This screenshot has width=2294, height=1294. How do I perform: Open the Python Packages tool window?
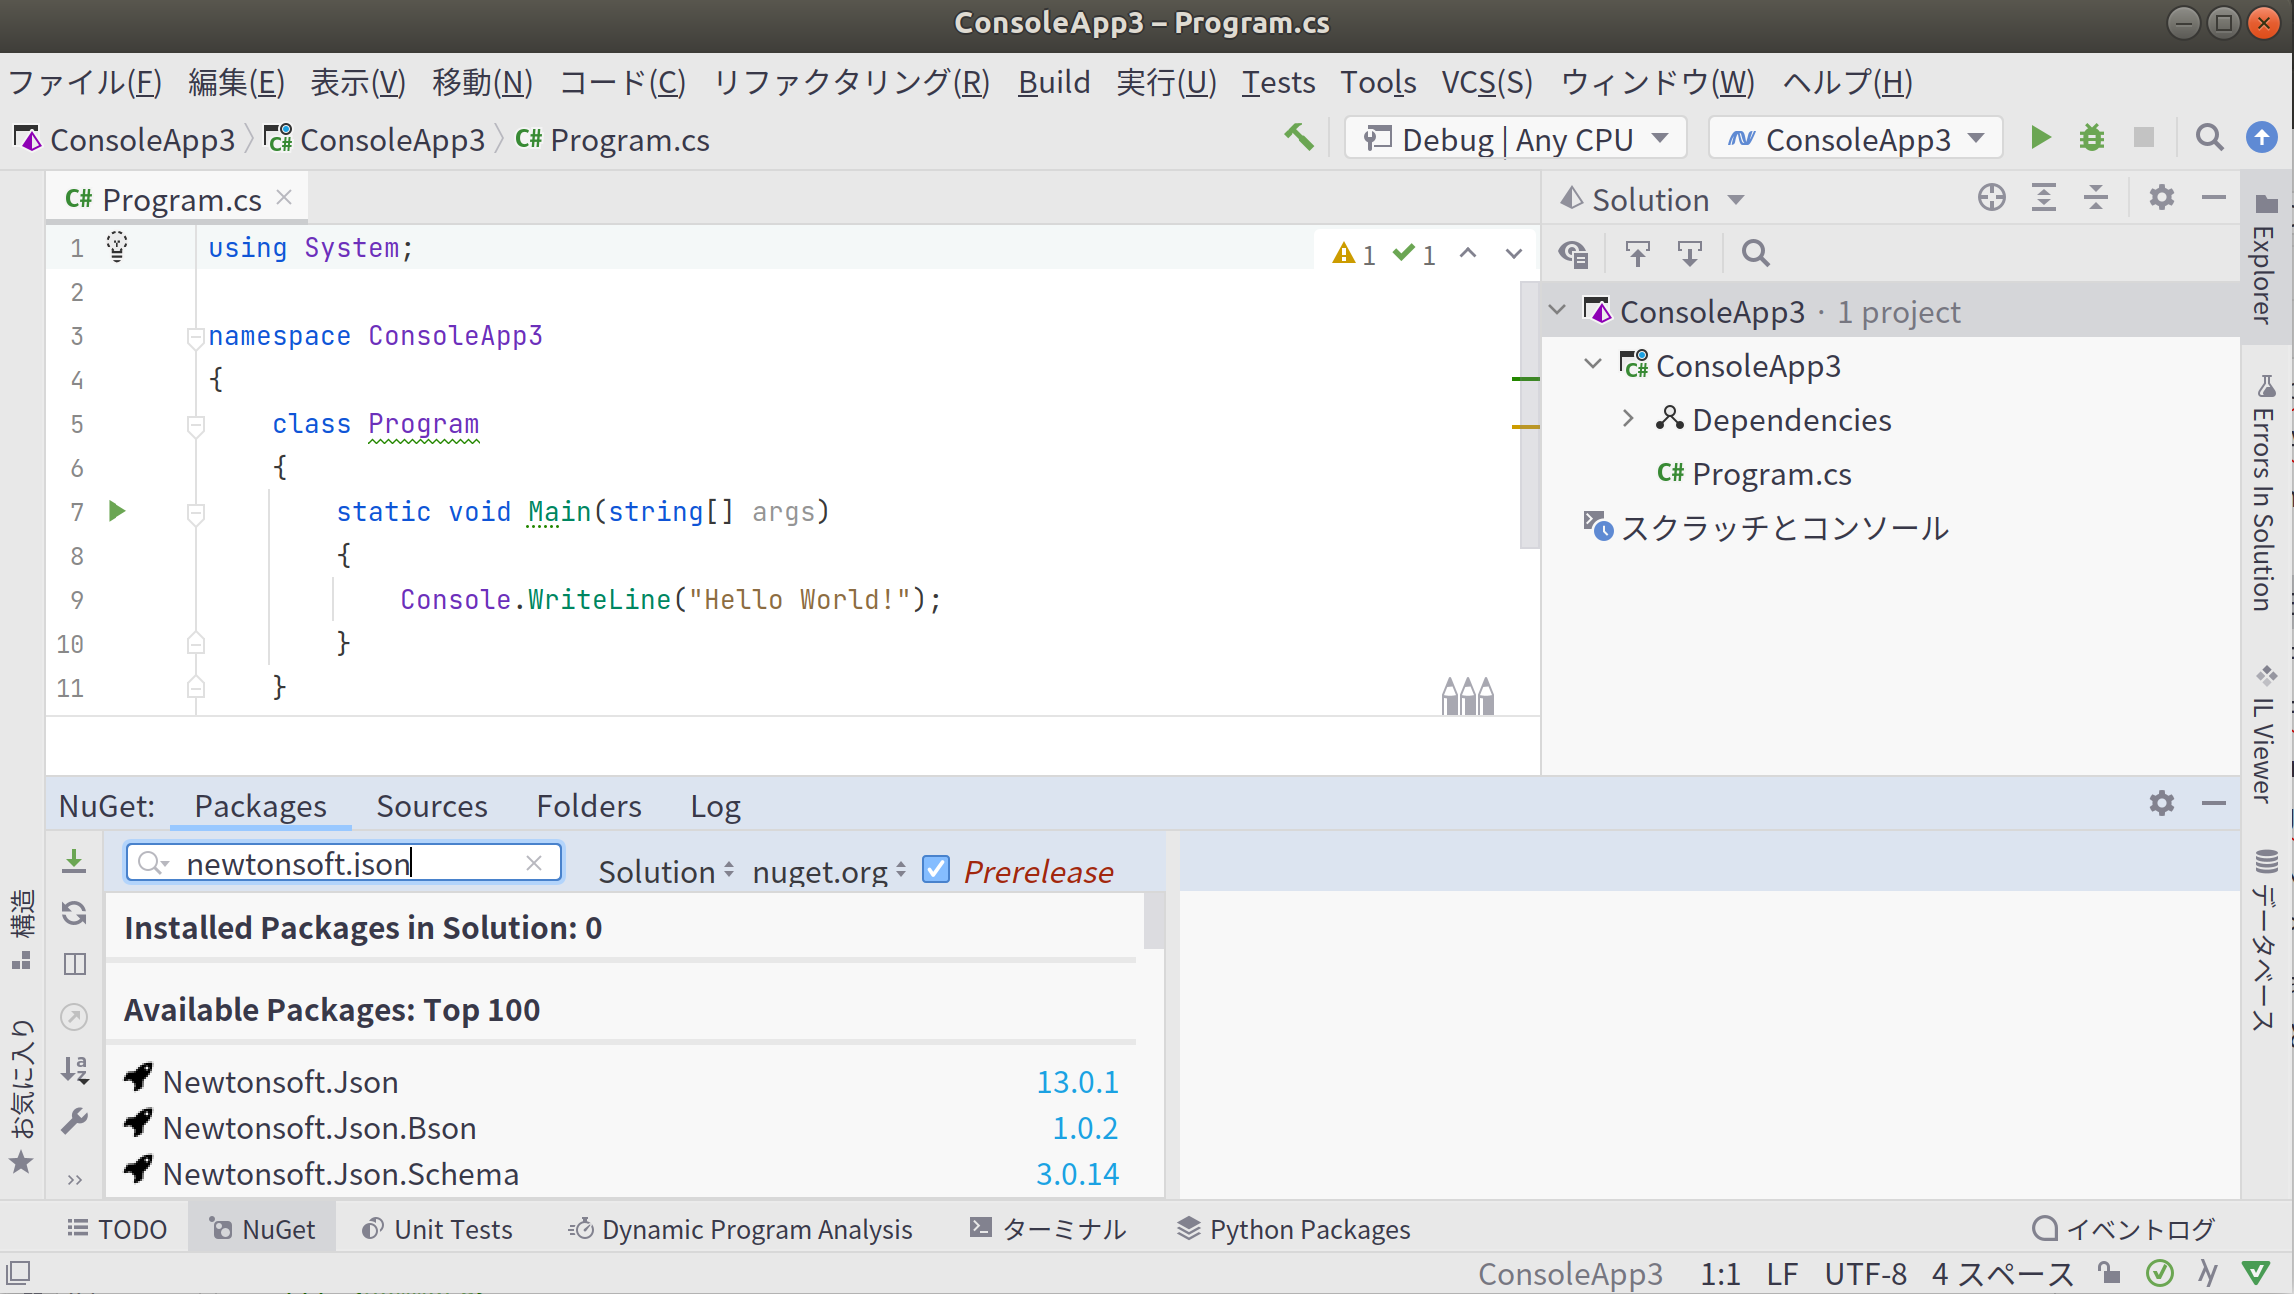coord(1294,1229)
